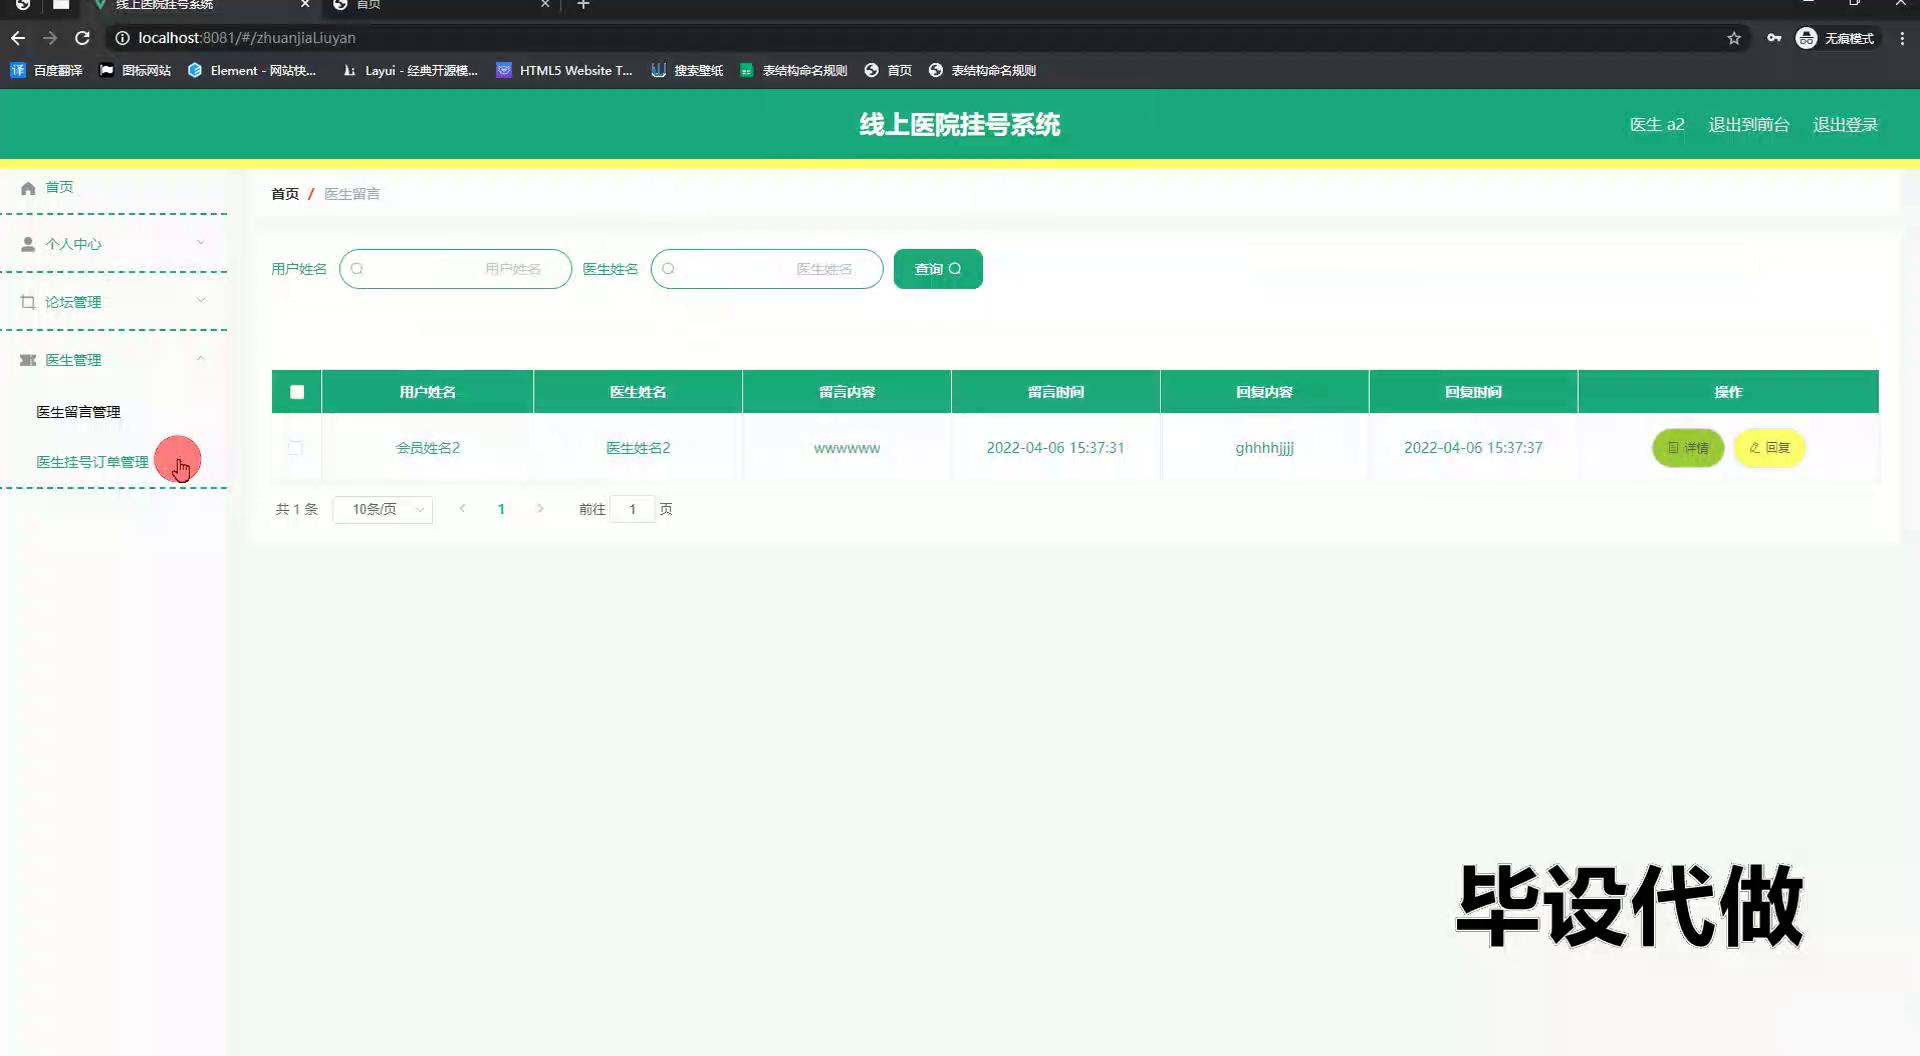1920x1056 pixels.
Task: Open the first 表结构命名规则 bookmark
Action: pos(794,70)
